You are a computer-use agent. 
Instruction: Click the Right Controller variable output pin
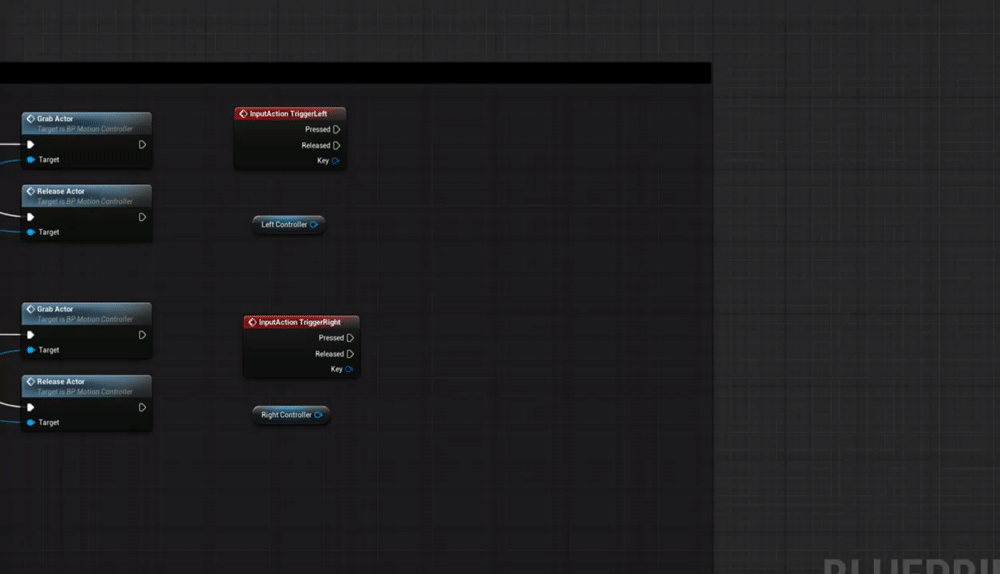(x=318, y=415)
